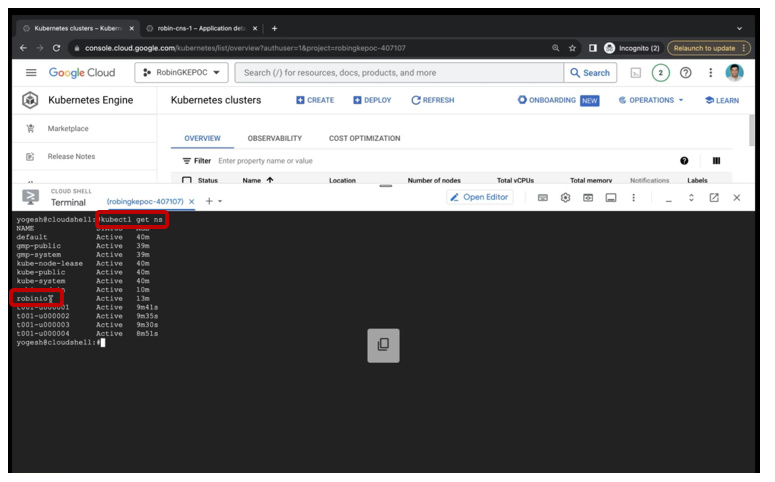Click the Total vCPUs column header

(515, 180)
